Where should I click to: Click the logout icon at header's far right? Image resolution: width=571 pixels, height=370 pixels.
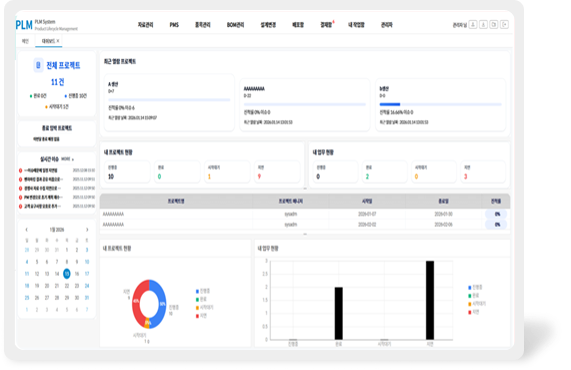click(504, 24)
